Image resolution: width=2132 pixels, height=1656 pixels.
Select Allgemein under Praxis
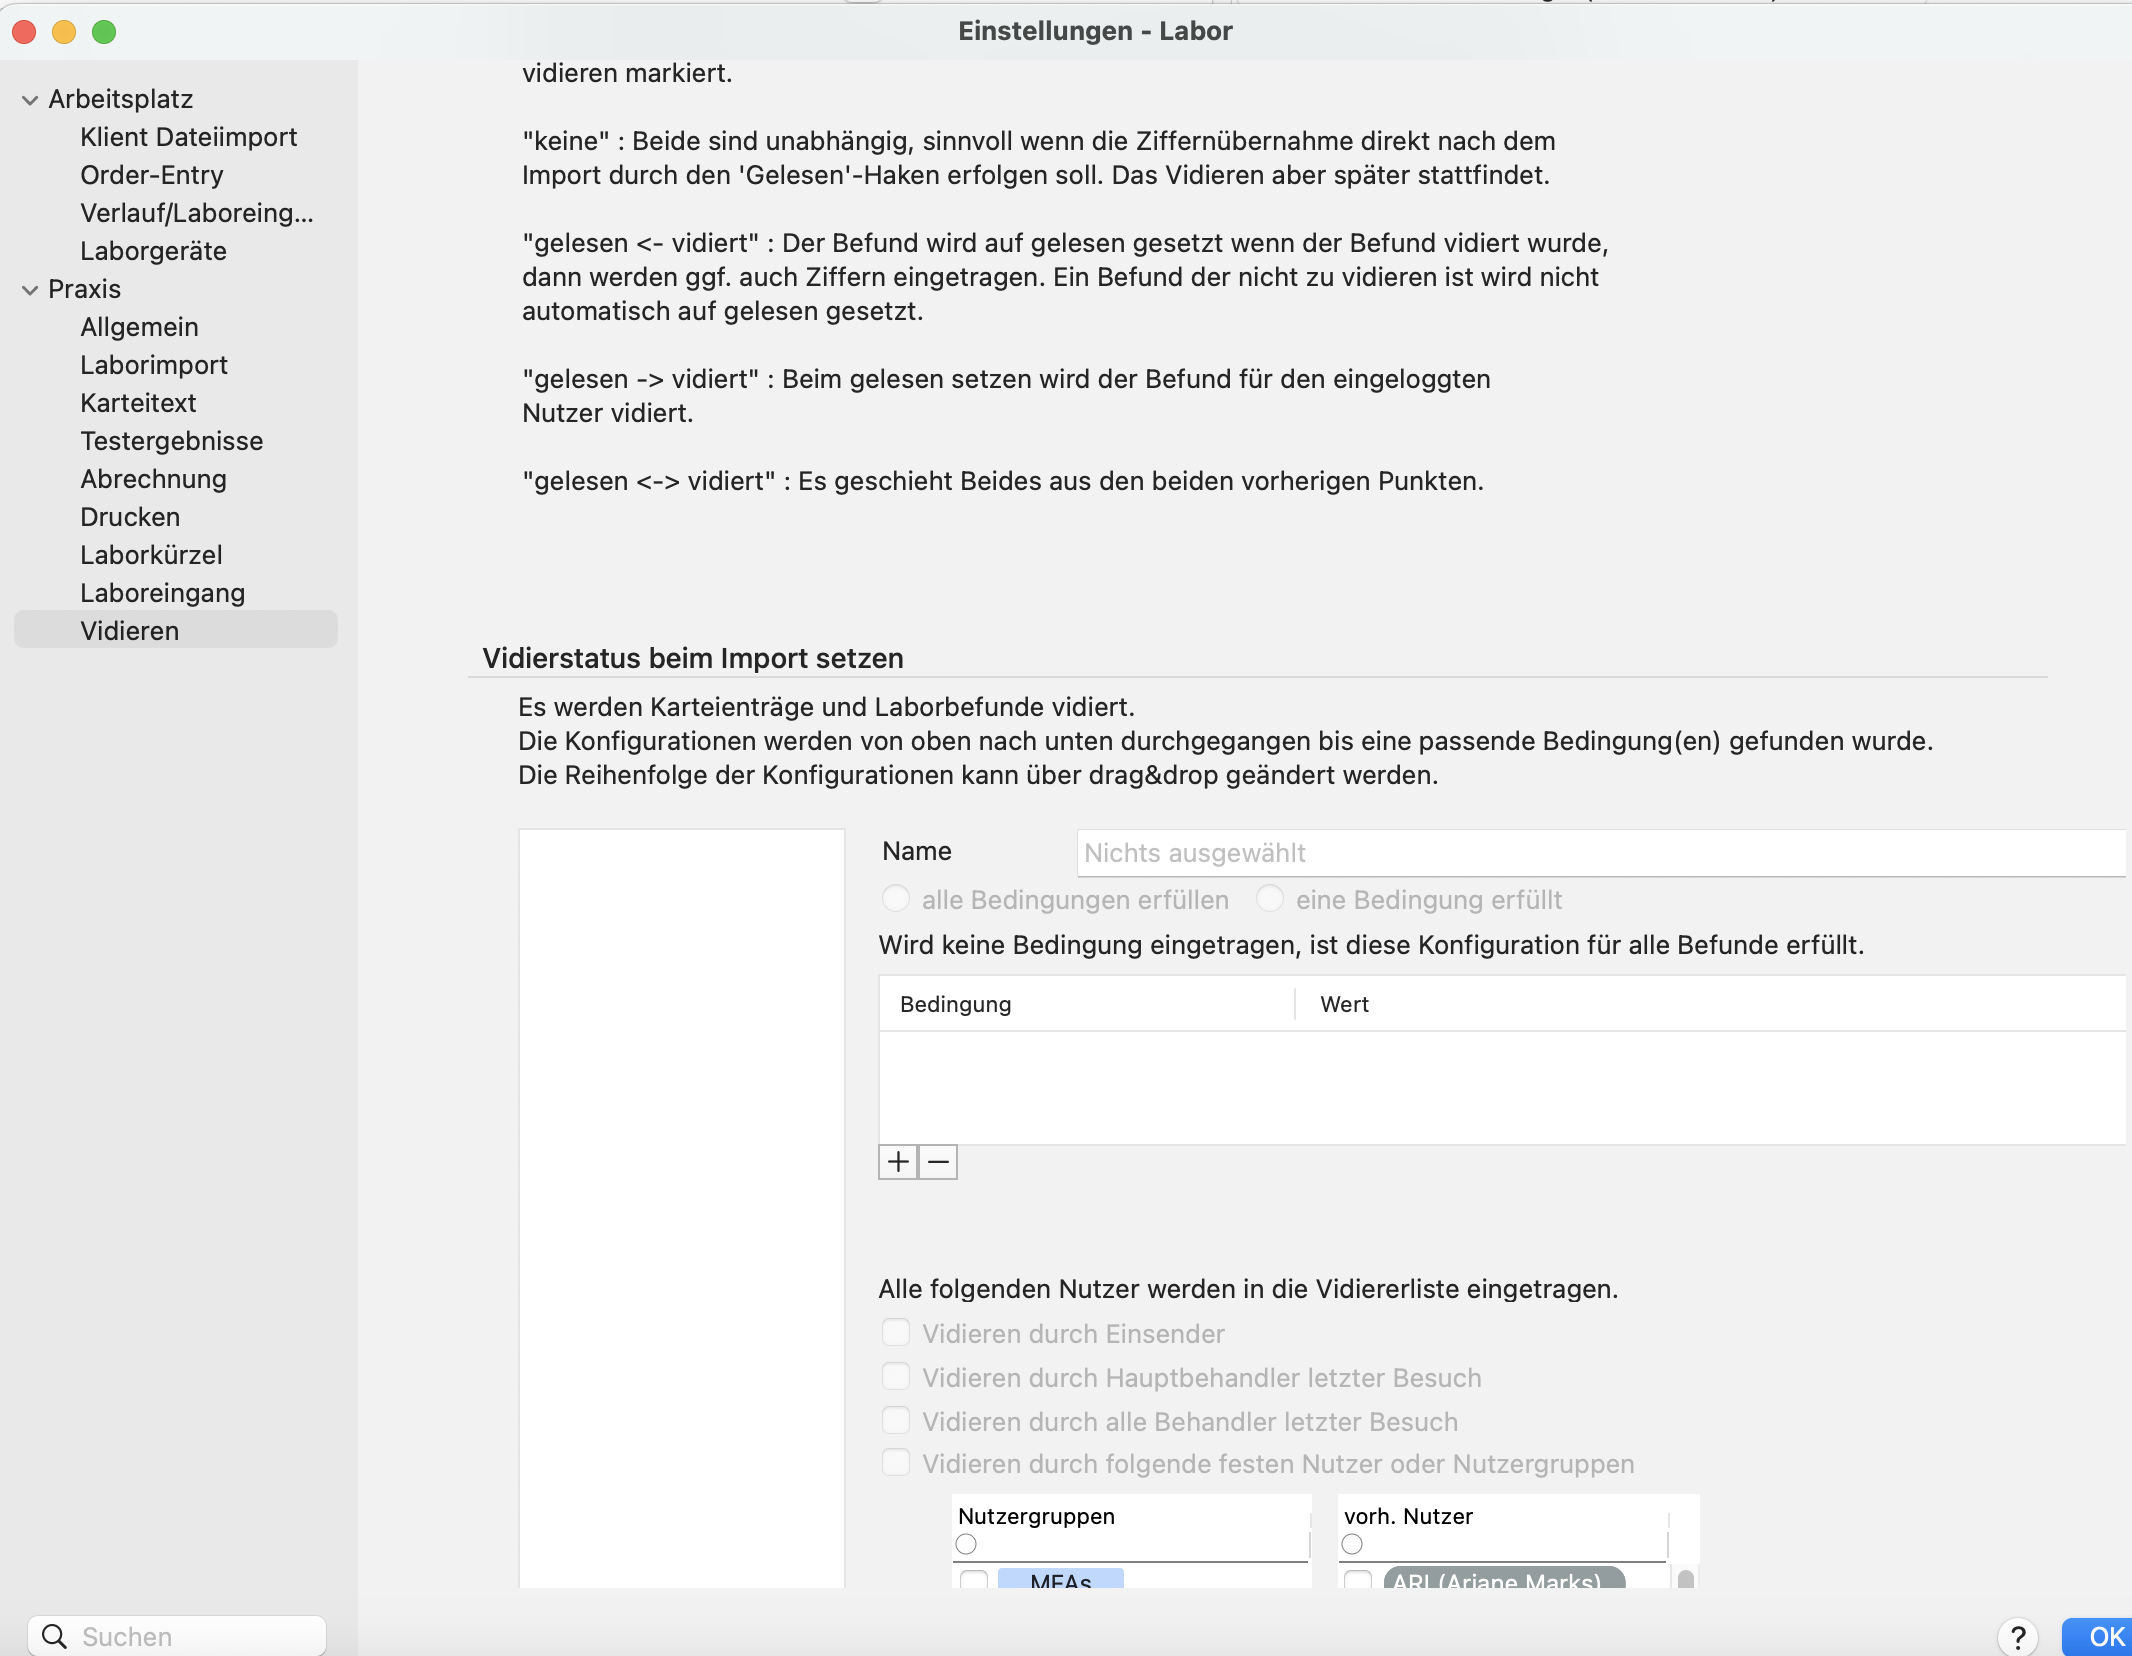[139, 327]
